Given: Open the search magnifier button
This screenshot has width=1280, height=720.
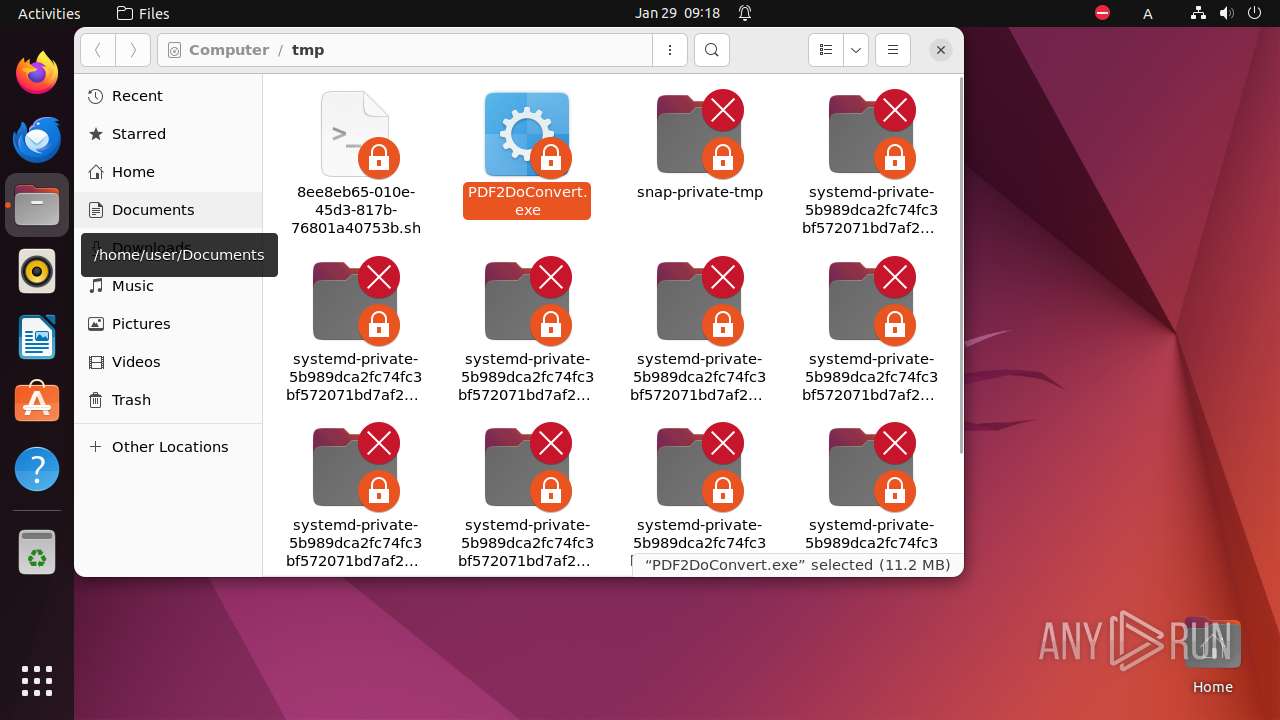Looking at the screenshot, I should [x=711, y=50].
